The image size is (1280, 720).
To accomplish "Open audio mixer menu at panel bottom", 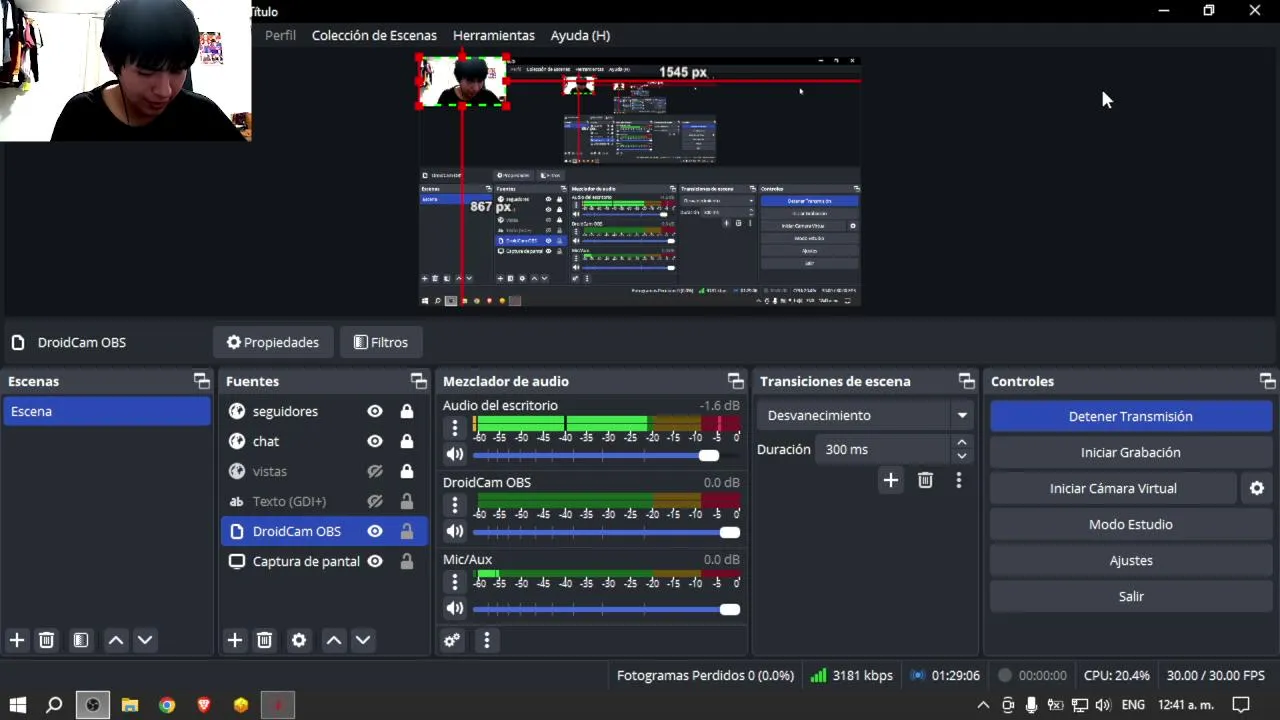I will click(x=487, y=640).
